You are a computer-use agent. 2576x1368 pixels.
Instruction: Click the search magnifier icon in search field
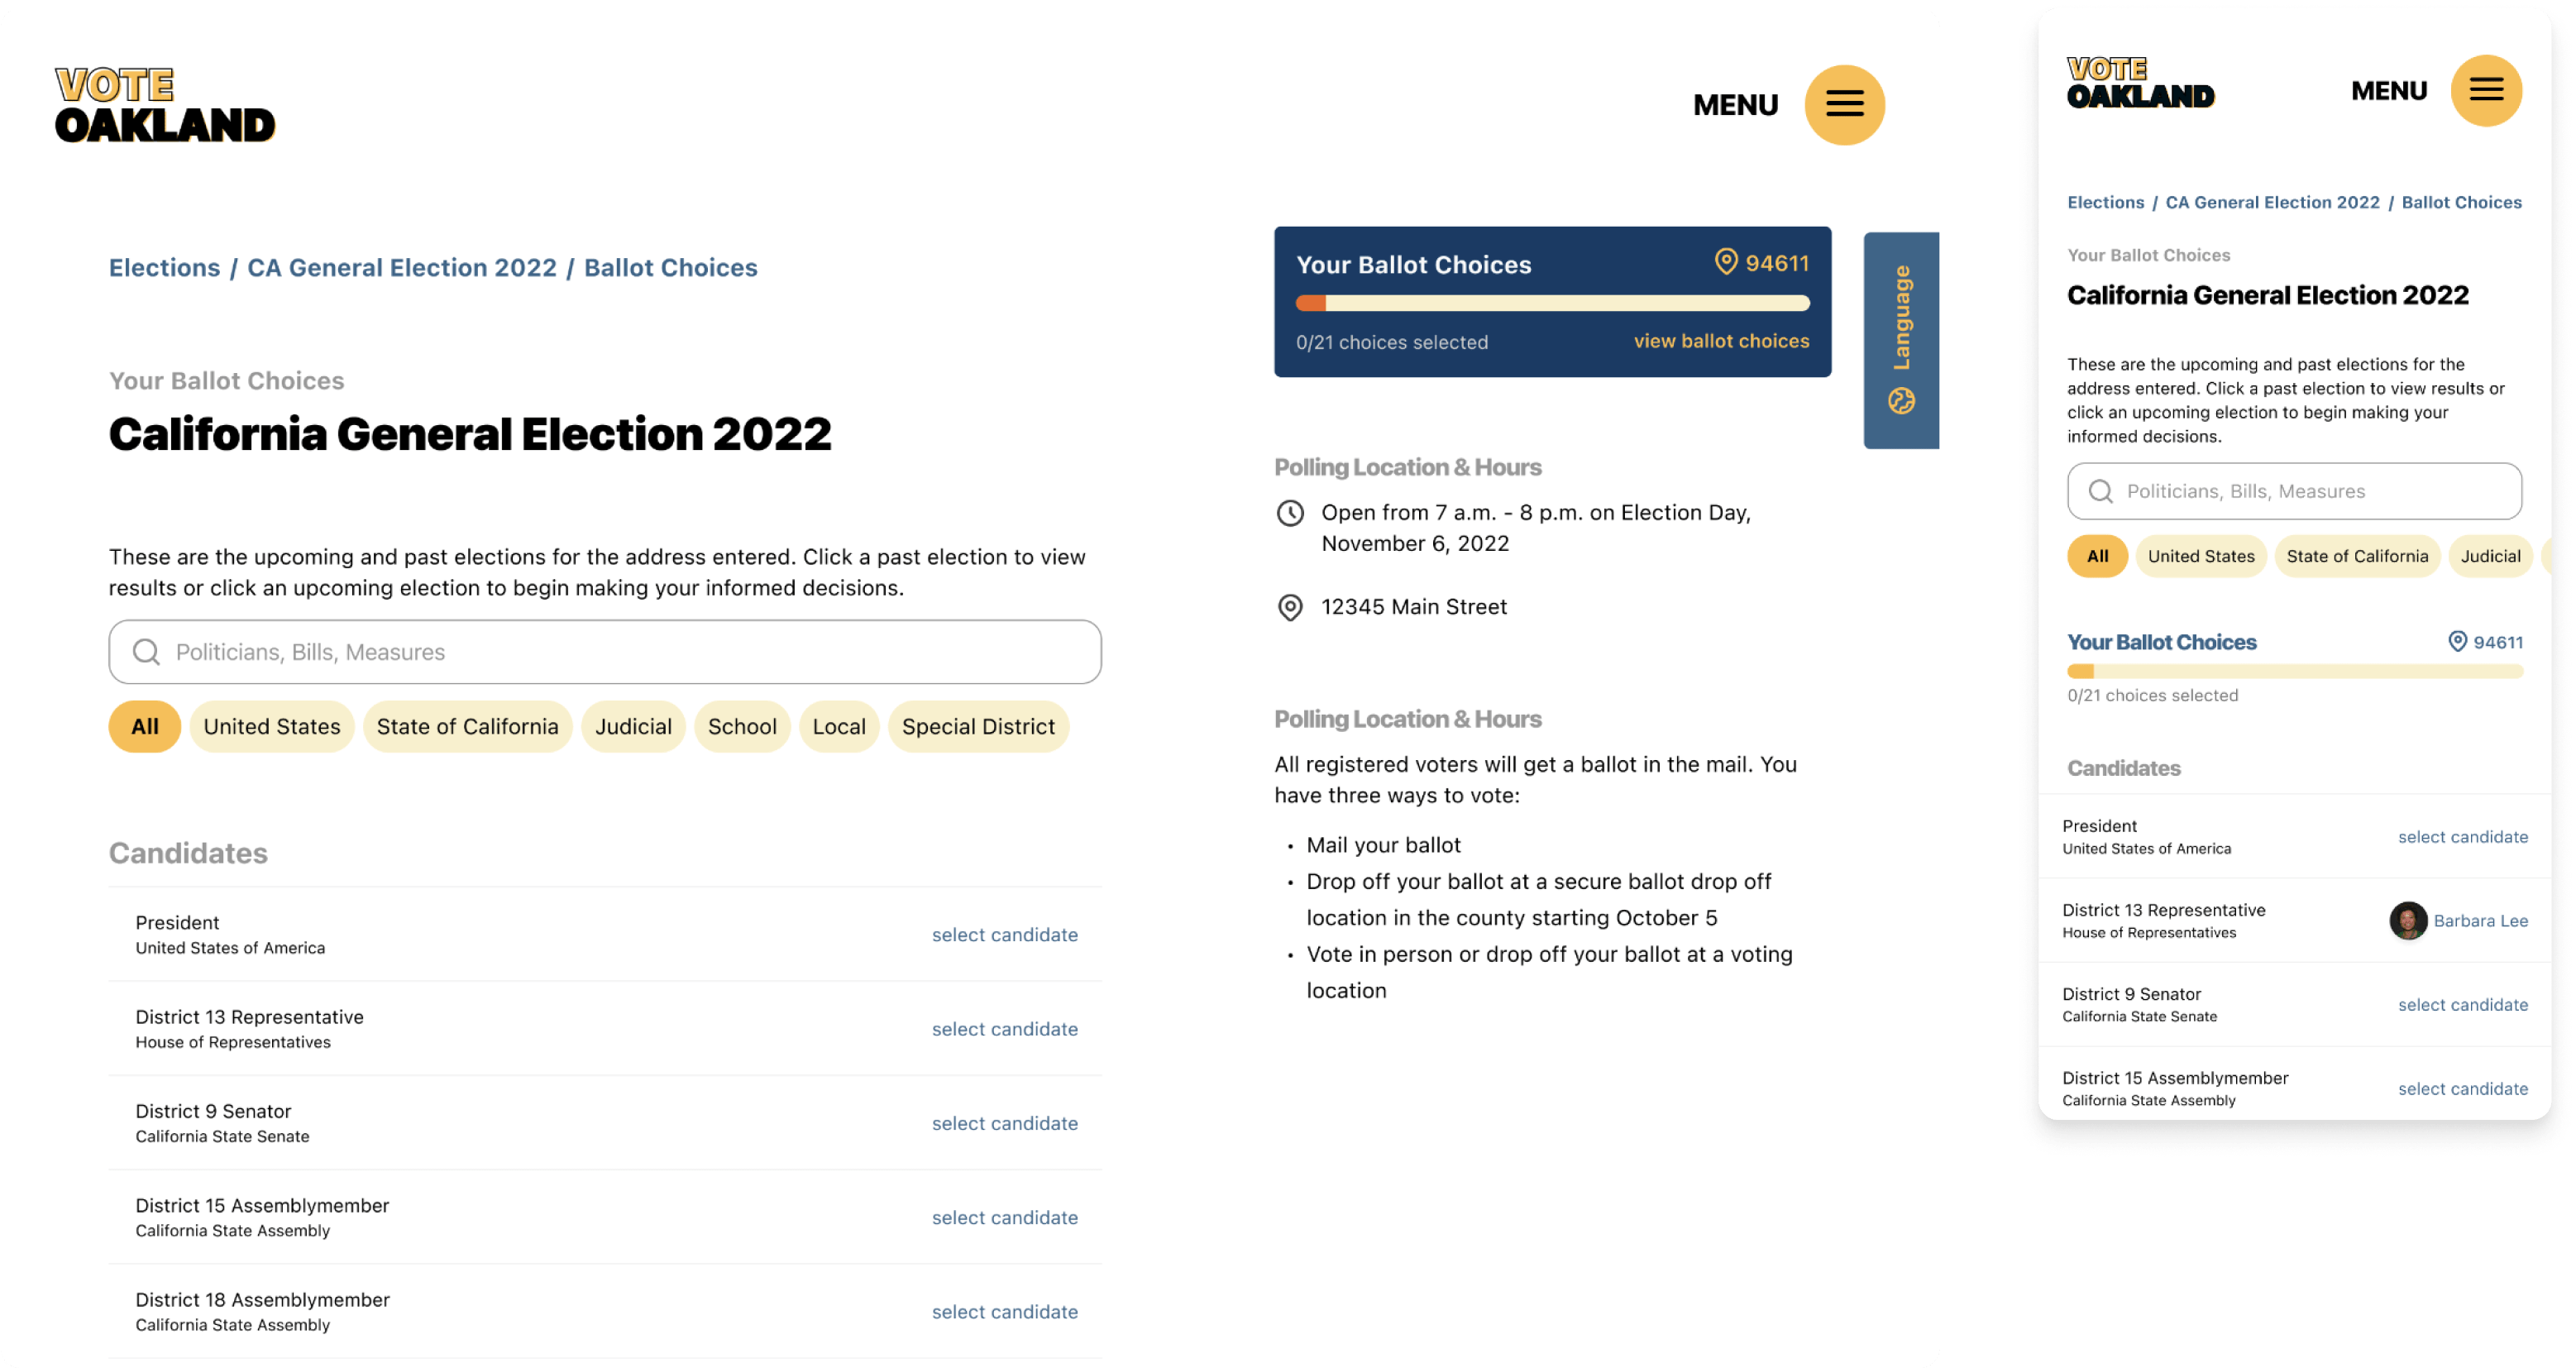click(x=148, y=651)
